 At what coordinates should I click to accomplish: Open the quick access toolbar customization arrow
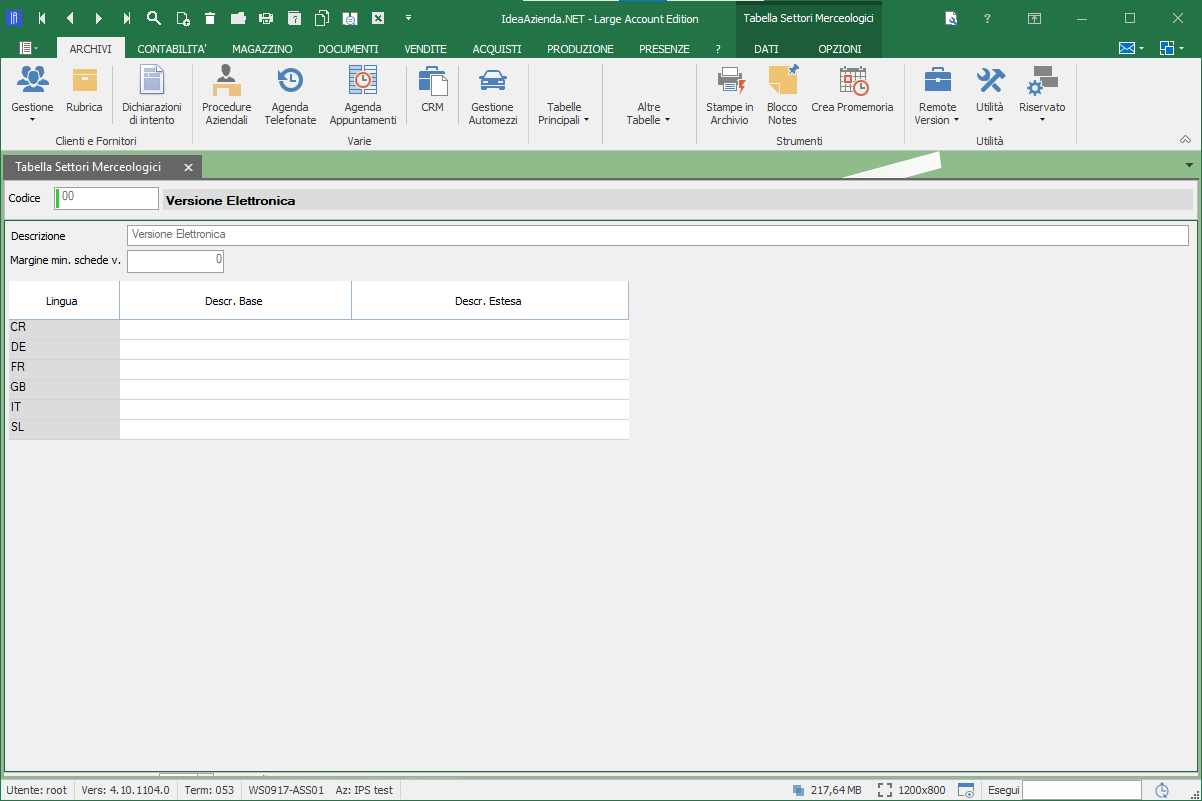pos(408,18)
